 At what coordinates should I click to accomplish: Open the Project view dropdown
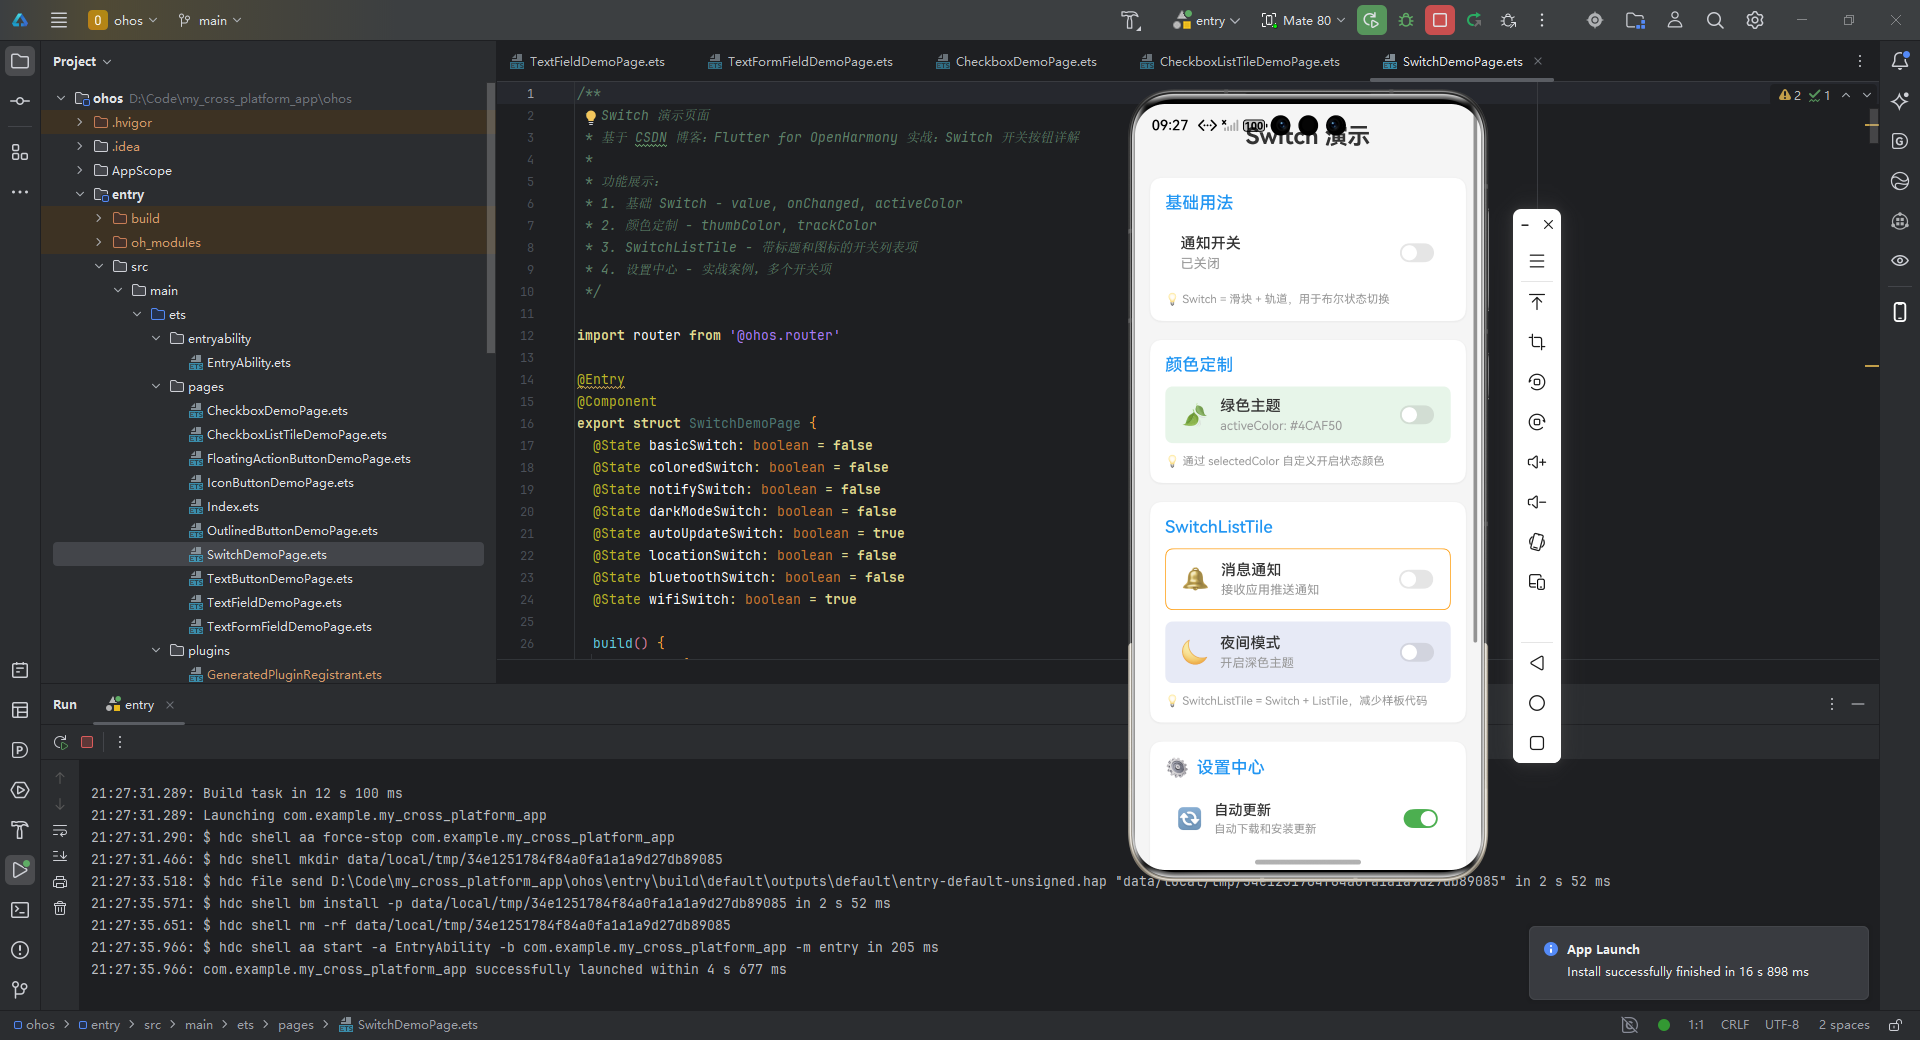coord(82,61)
